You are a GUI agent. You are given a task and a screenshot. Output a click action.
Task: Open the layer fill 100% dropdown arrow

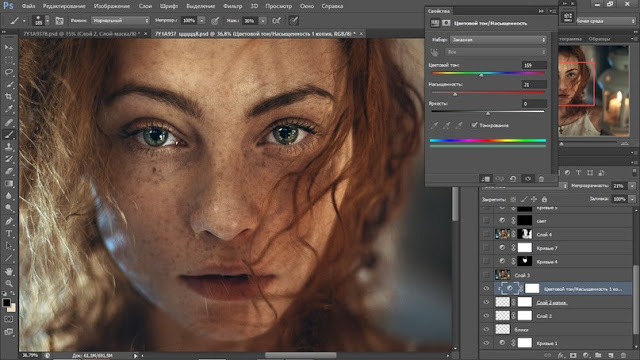click(632, 199)
